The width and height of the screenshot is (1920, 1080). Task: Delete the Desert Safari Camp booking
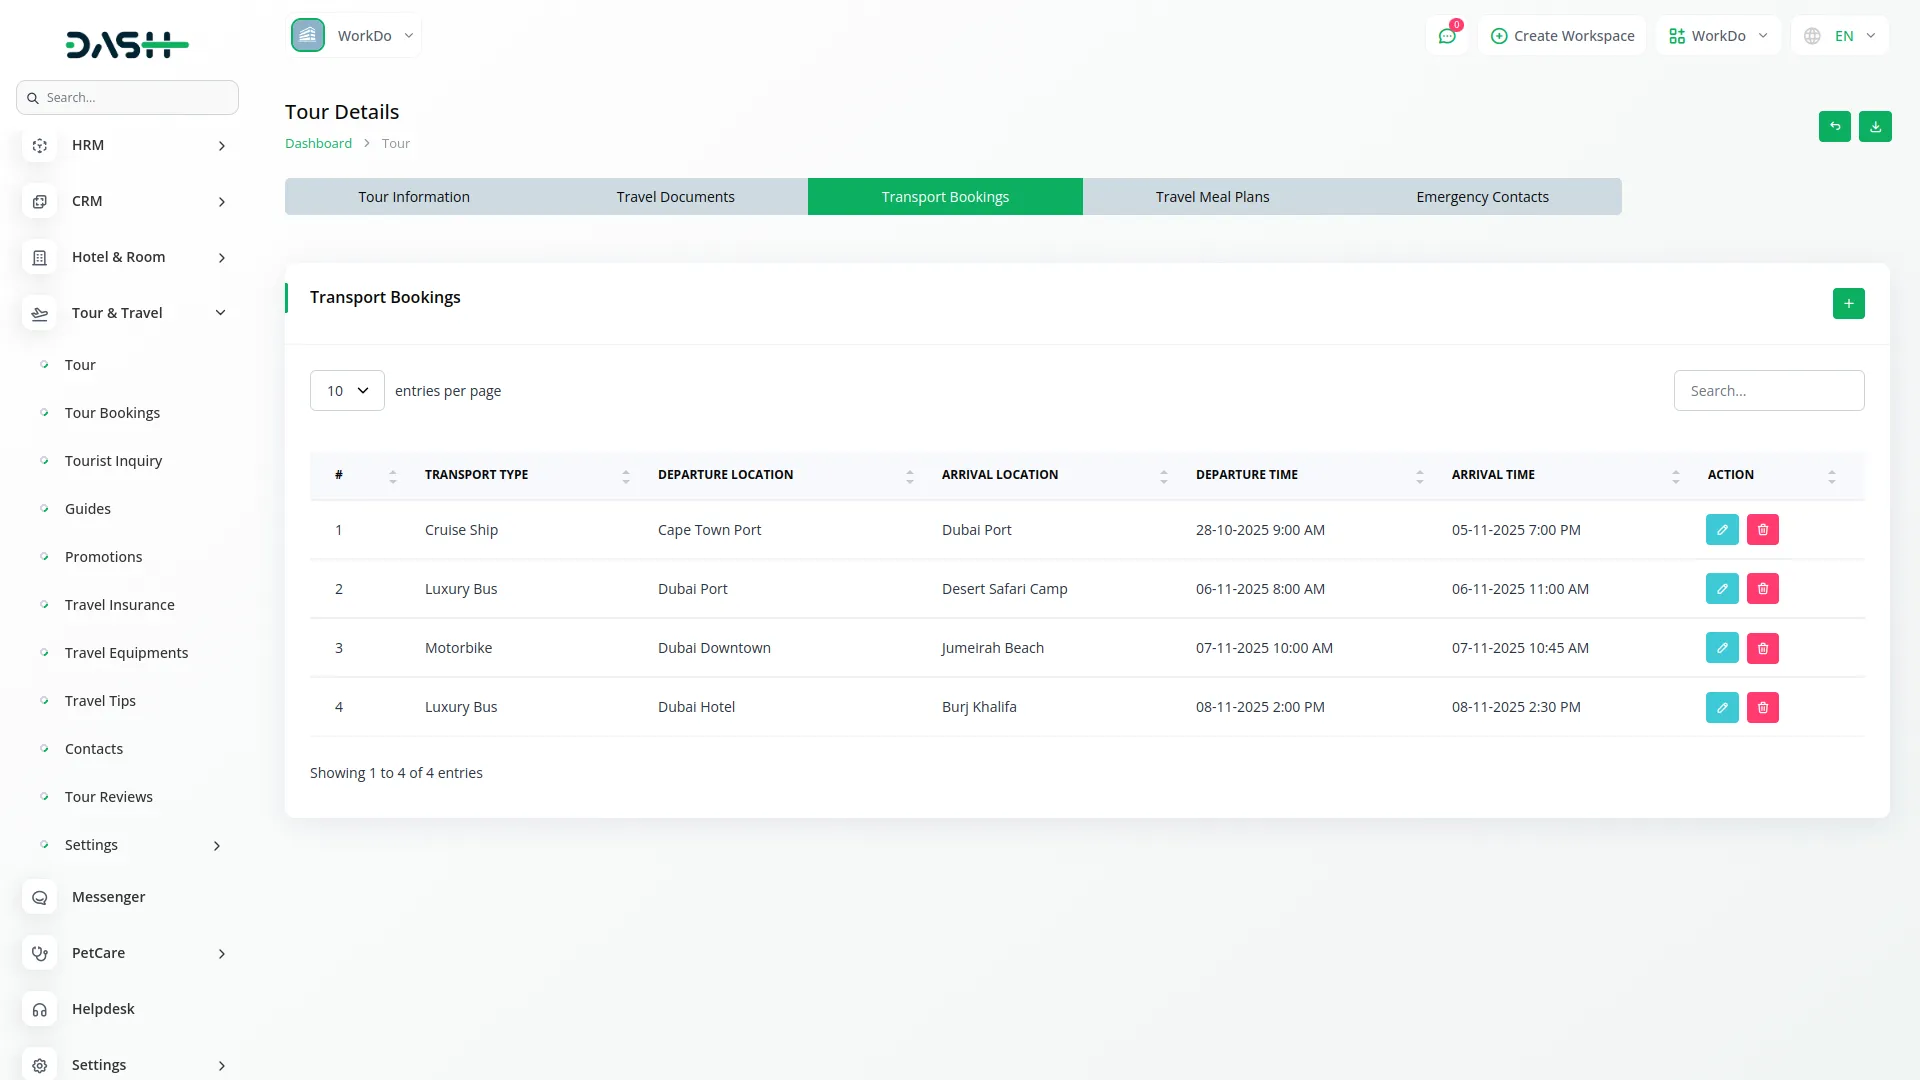click(x=1763, y=589)
